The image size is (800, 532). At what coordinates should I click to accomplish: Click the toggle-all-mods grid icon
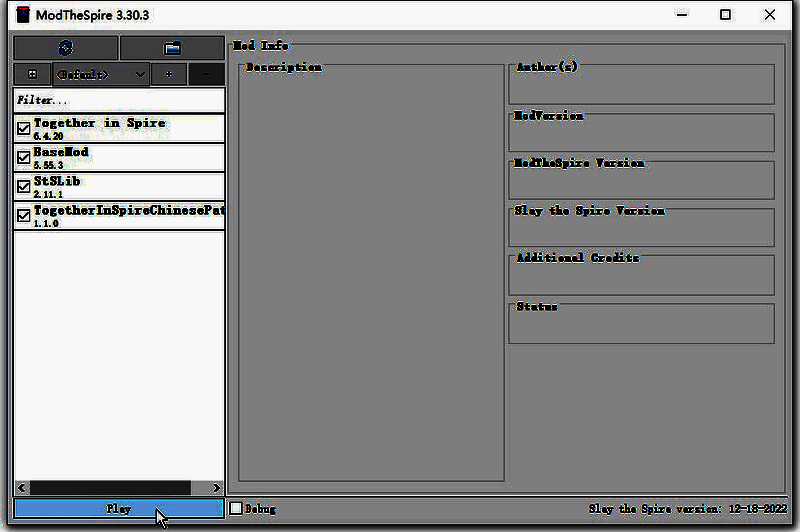coord(32,74)
